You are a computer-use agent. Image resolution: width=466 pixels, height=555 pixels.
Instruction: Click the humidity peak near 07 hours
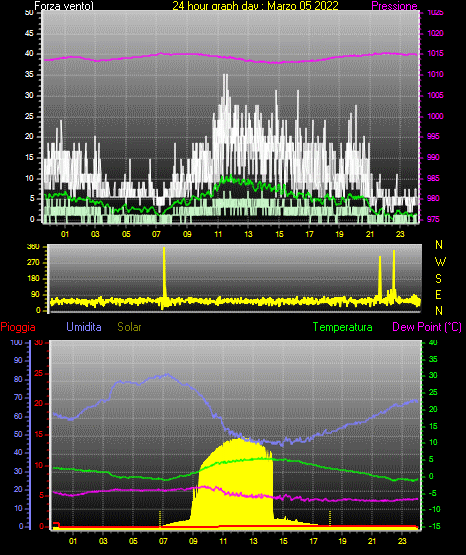[167, 374]
